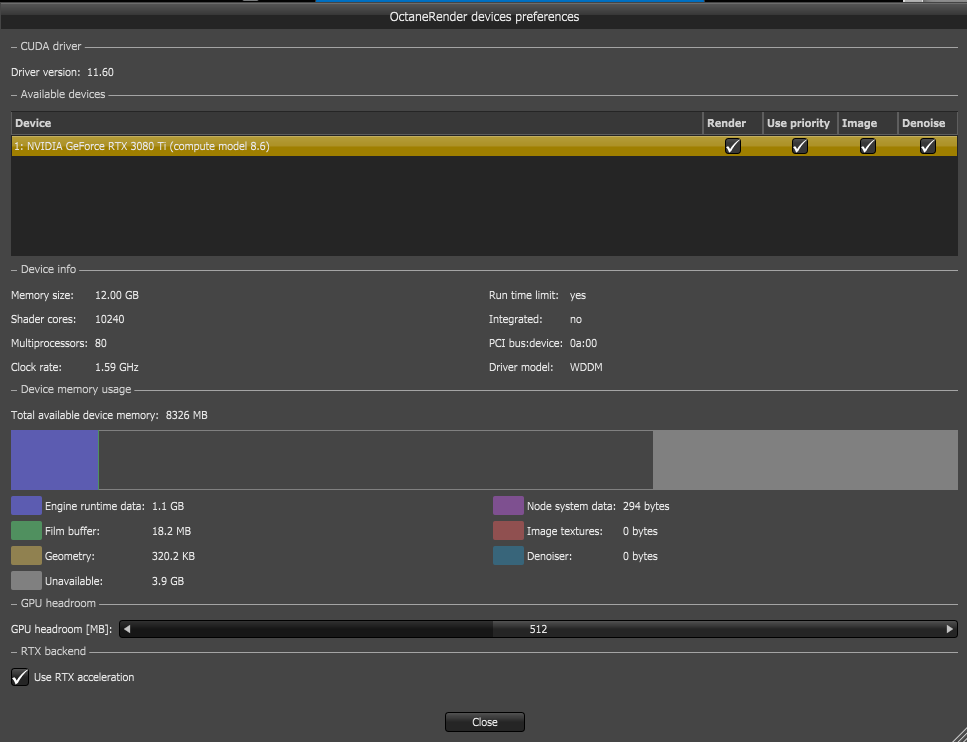
Task: Increase GPU headroom with right arrow
Action: [949, 629]
